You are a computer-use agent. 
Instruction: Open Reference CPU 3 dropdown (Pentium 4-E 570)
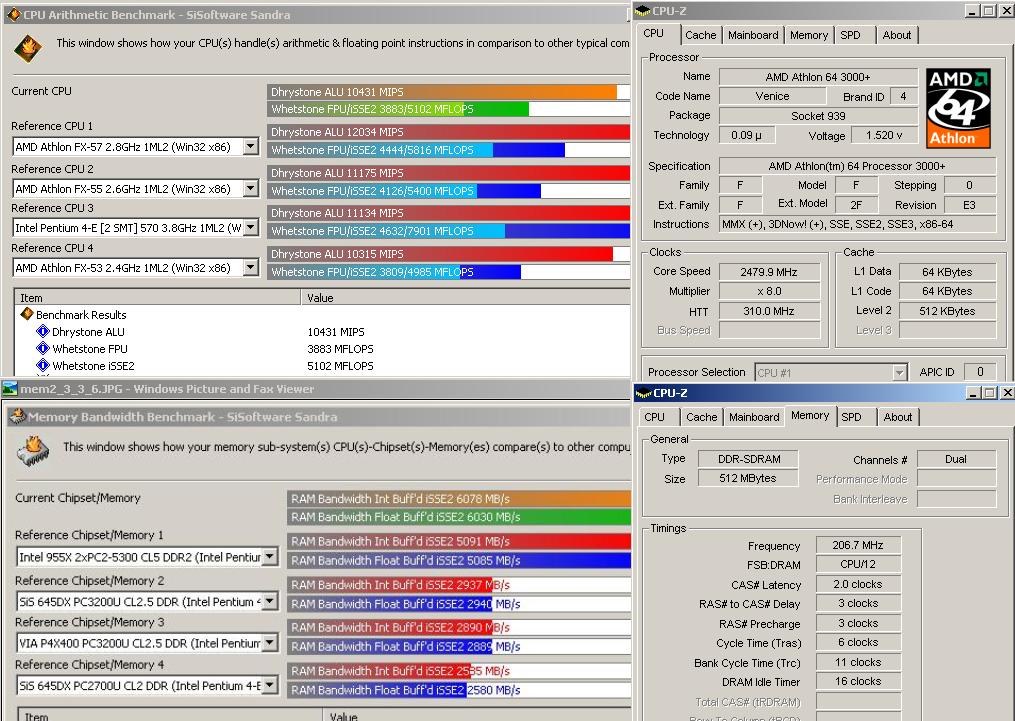point(251,228)
